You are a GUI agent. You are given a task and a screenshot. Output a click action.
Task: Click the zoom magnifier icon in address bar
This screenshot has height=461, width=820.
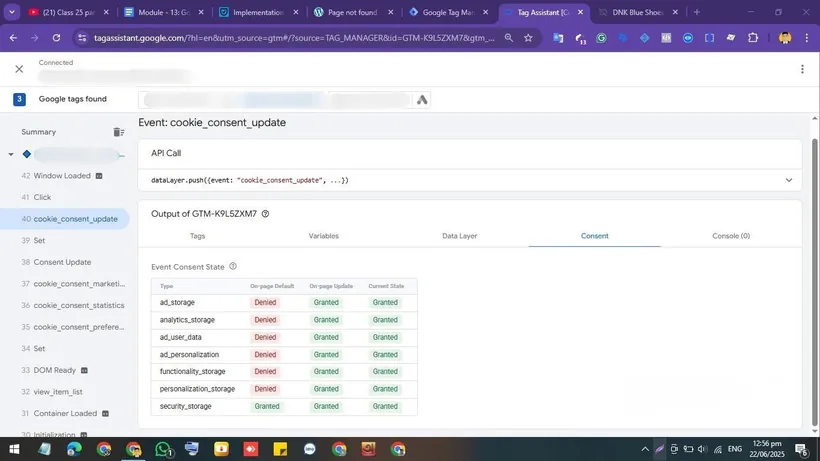coord(508,38)
